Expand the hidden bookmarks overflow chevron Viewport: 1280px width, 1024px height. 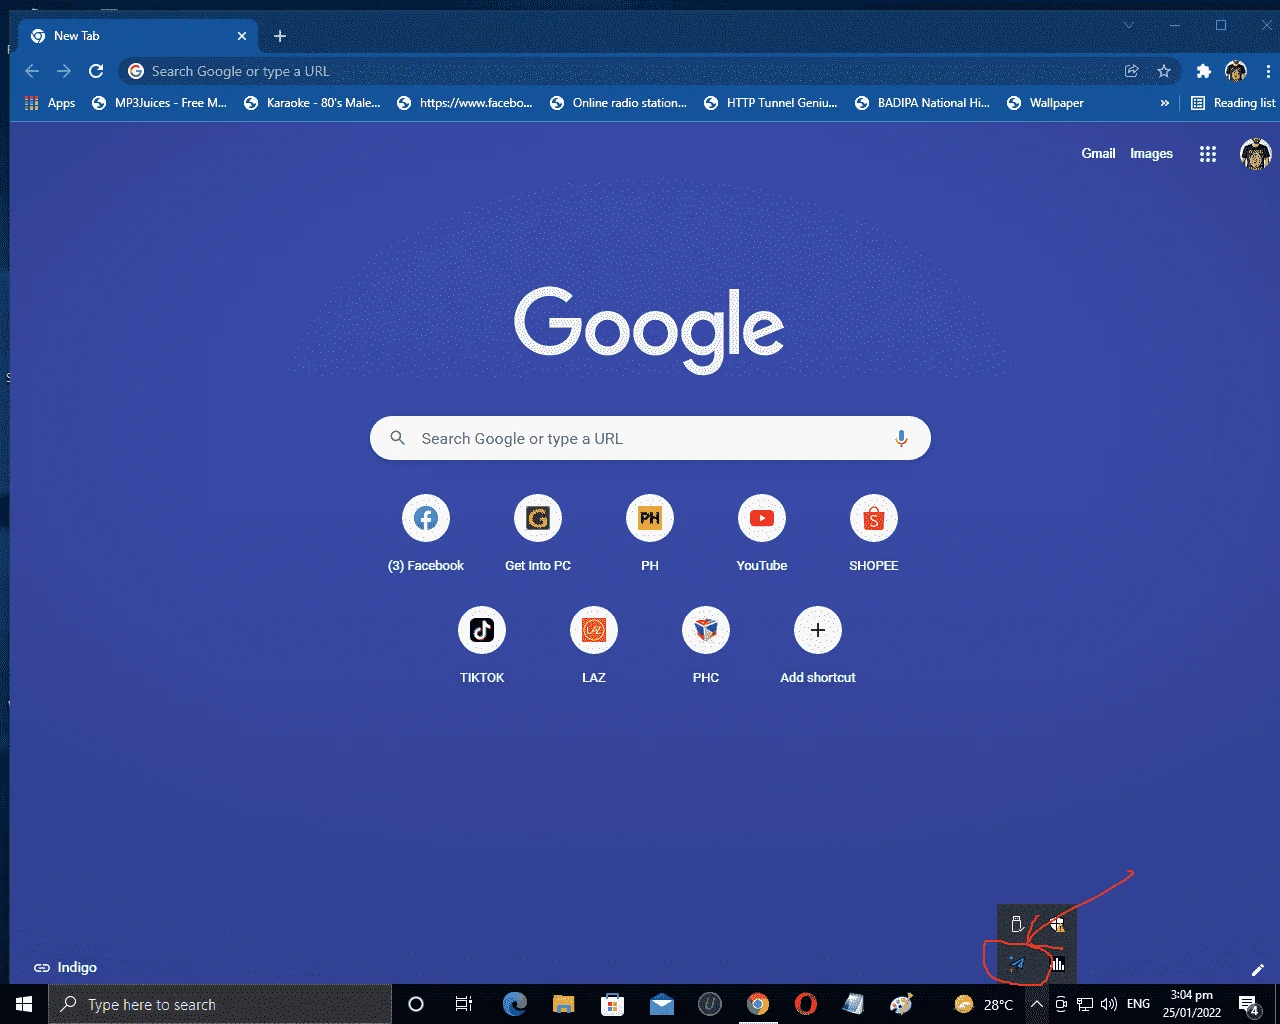1164,103
